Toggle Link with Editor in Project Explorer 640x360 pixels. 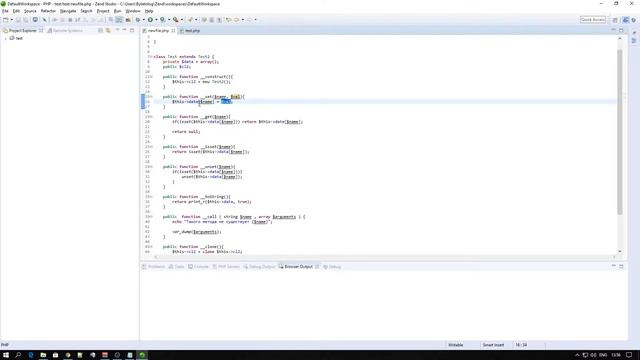(x=108, y=31)
